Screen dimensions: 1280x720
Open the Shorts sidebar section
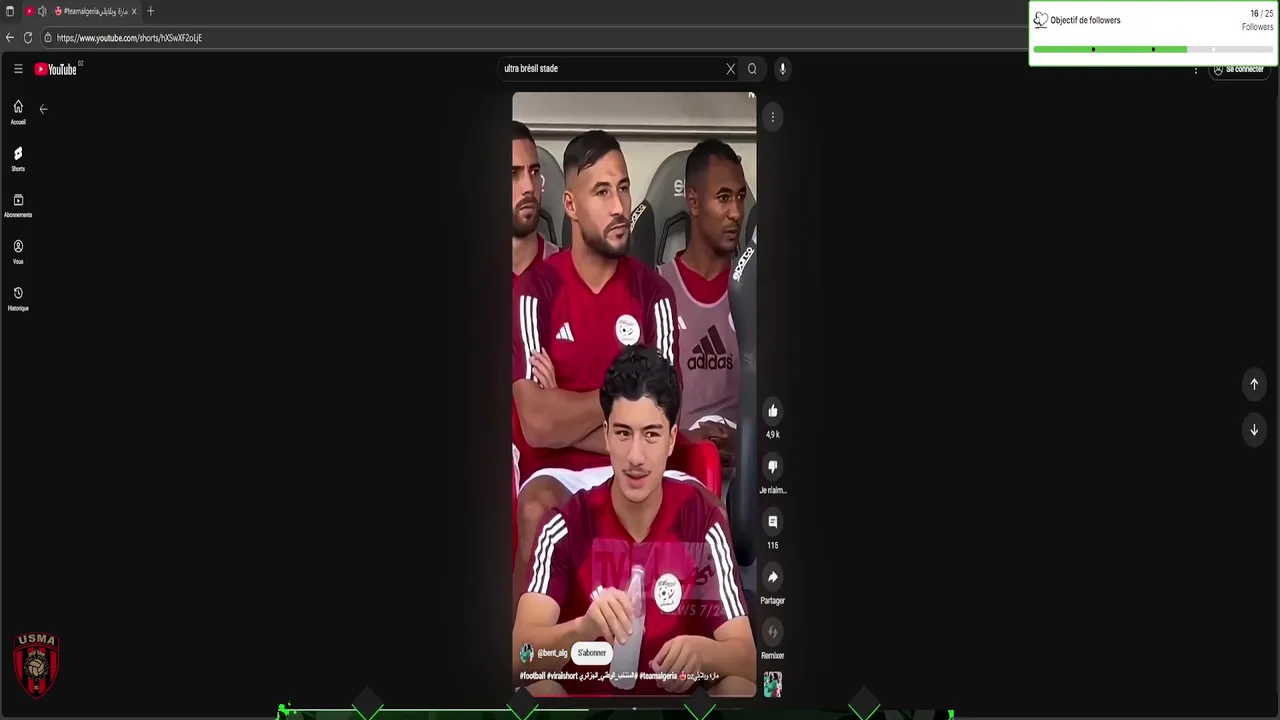click(x=18, y=159)
